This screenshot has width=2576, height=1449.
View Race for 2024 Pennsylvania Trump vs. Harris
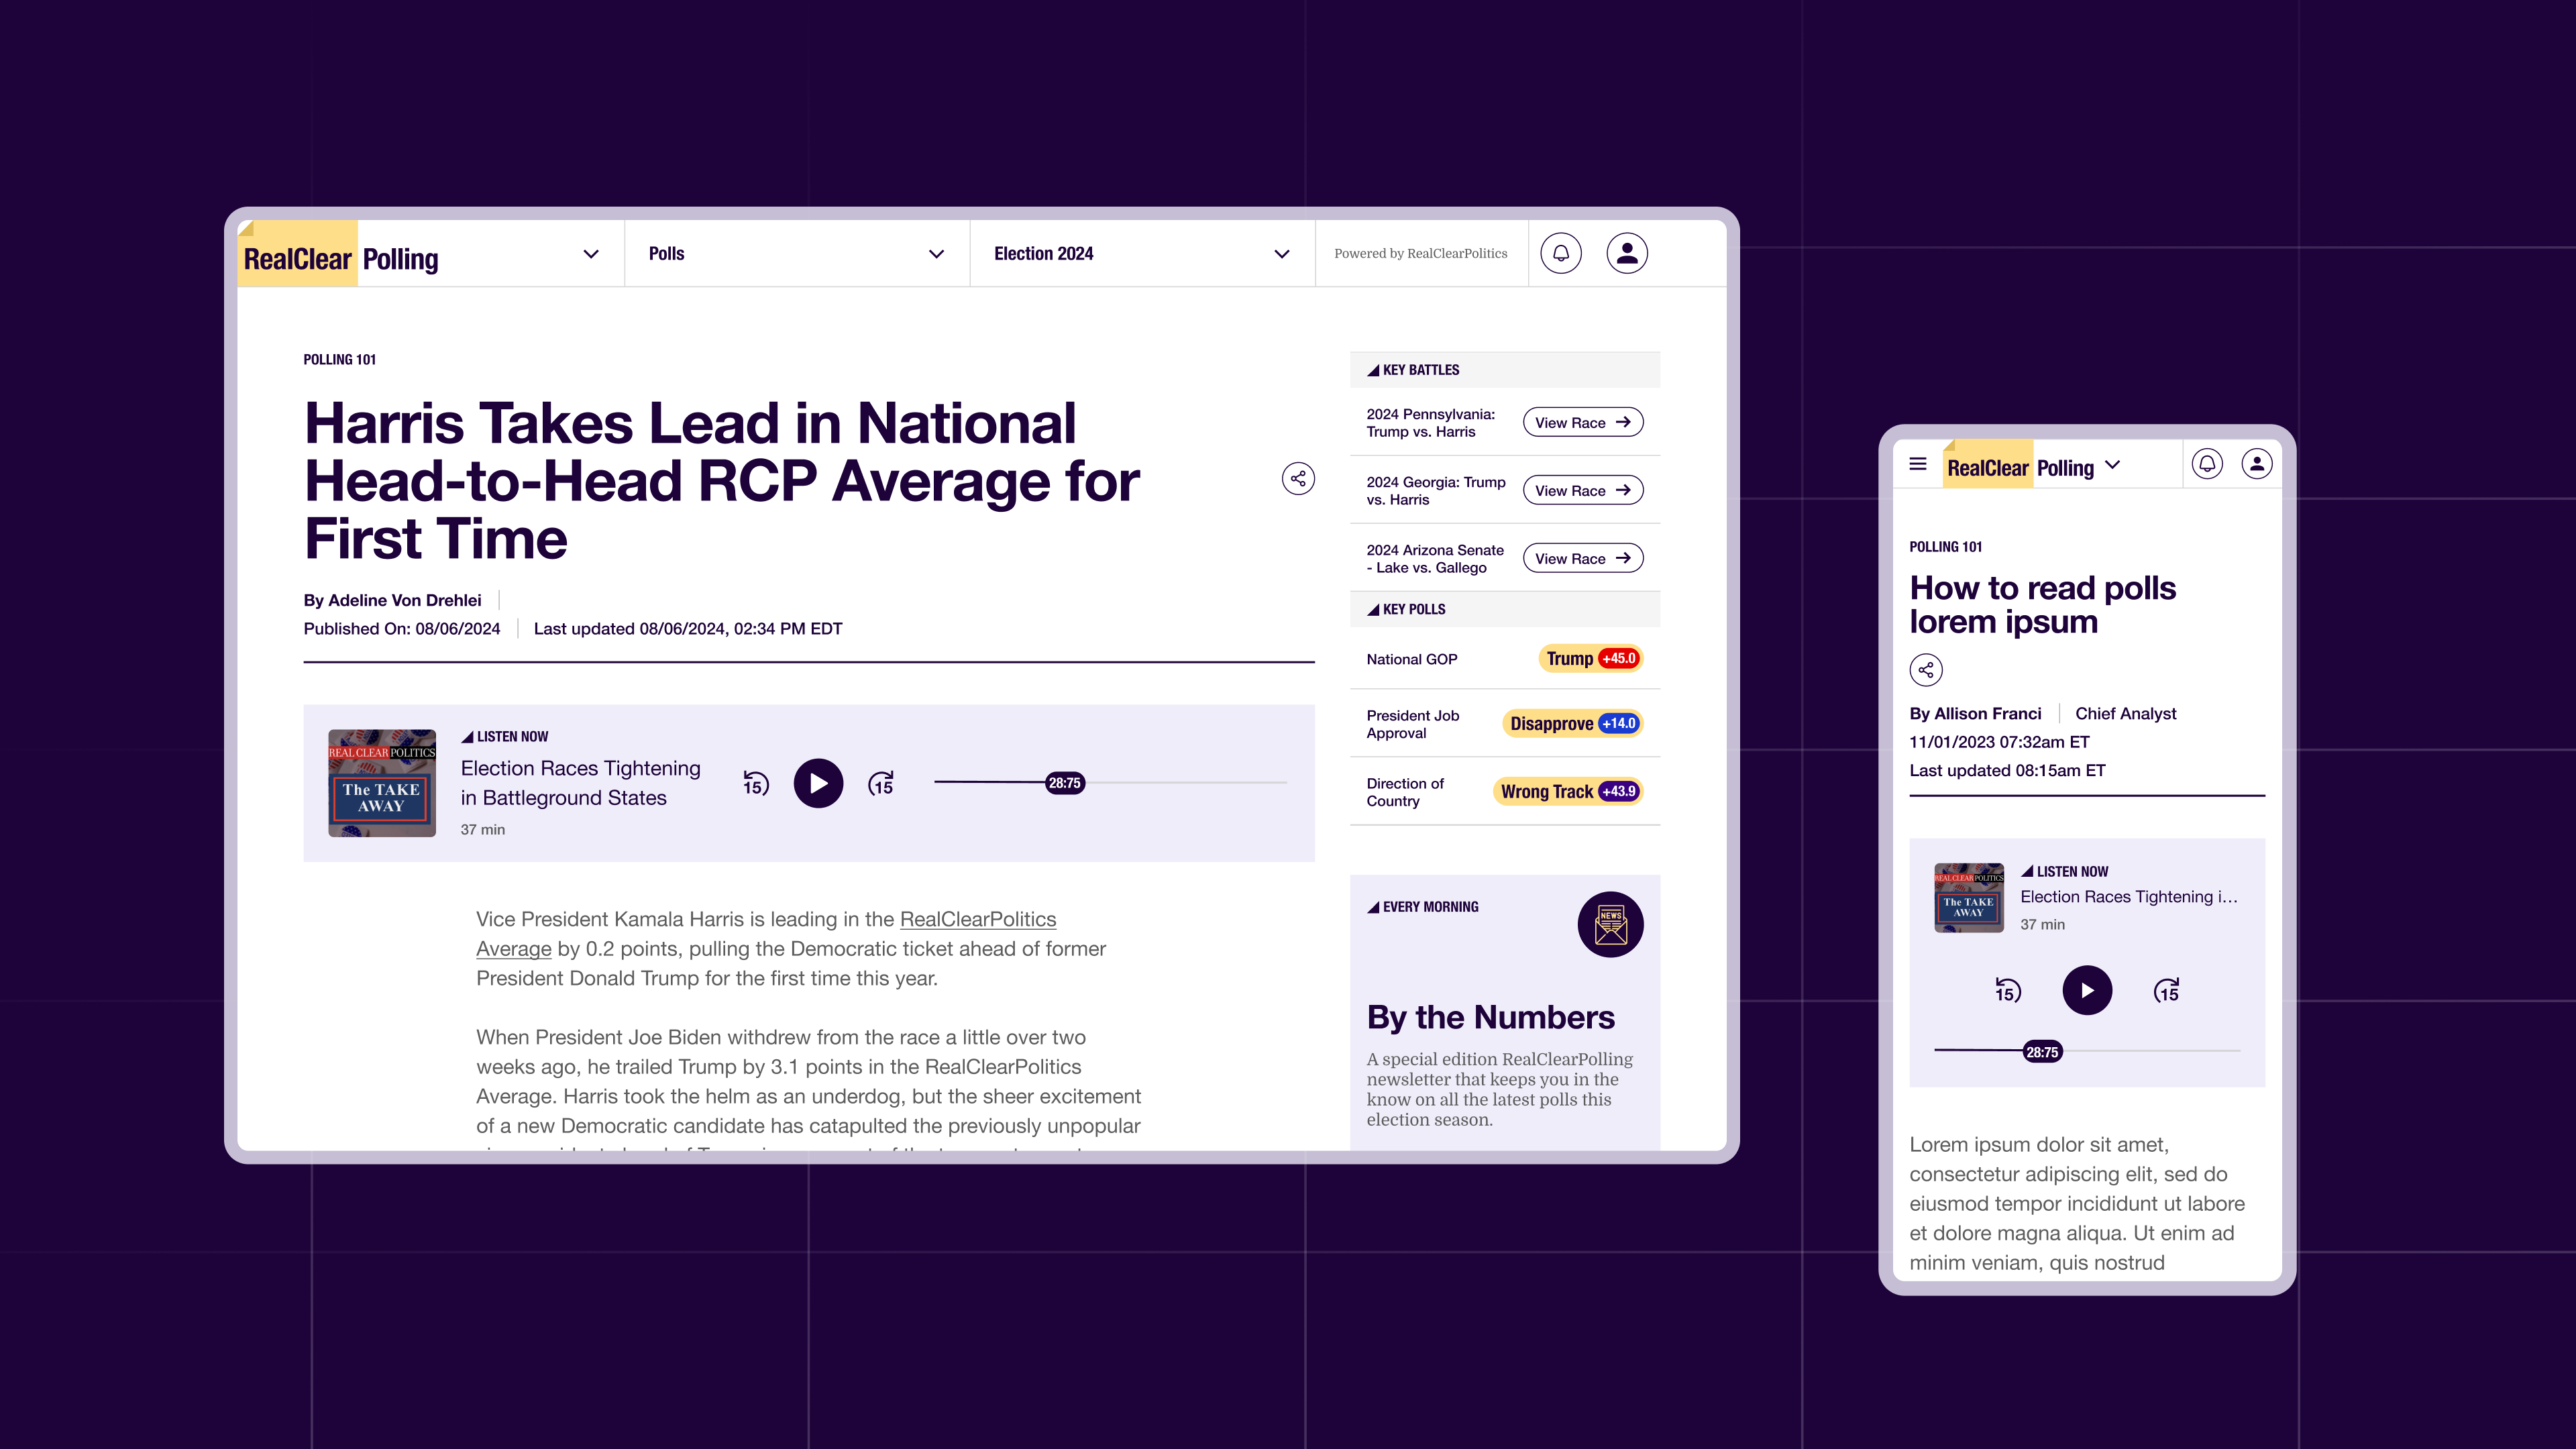(x=1583, y=423)
